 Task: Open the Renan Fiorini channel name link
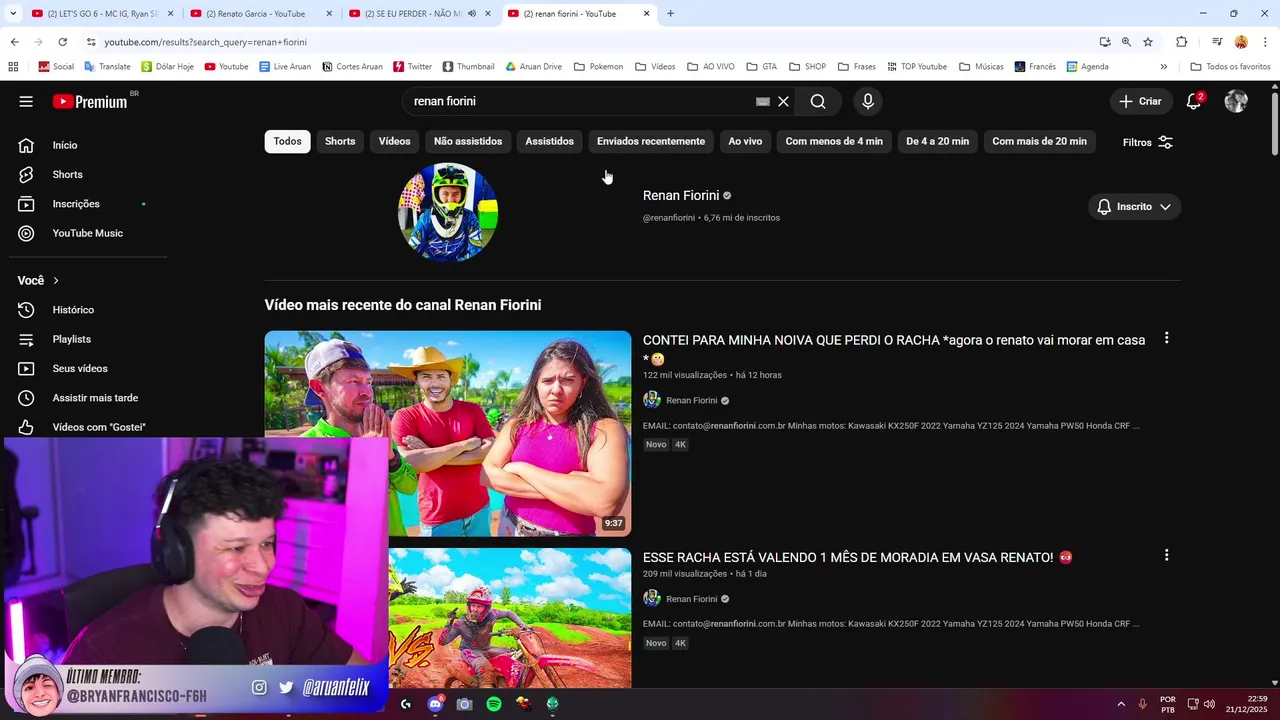coord(681,195)
